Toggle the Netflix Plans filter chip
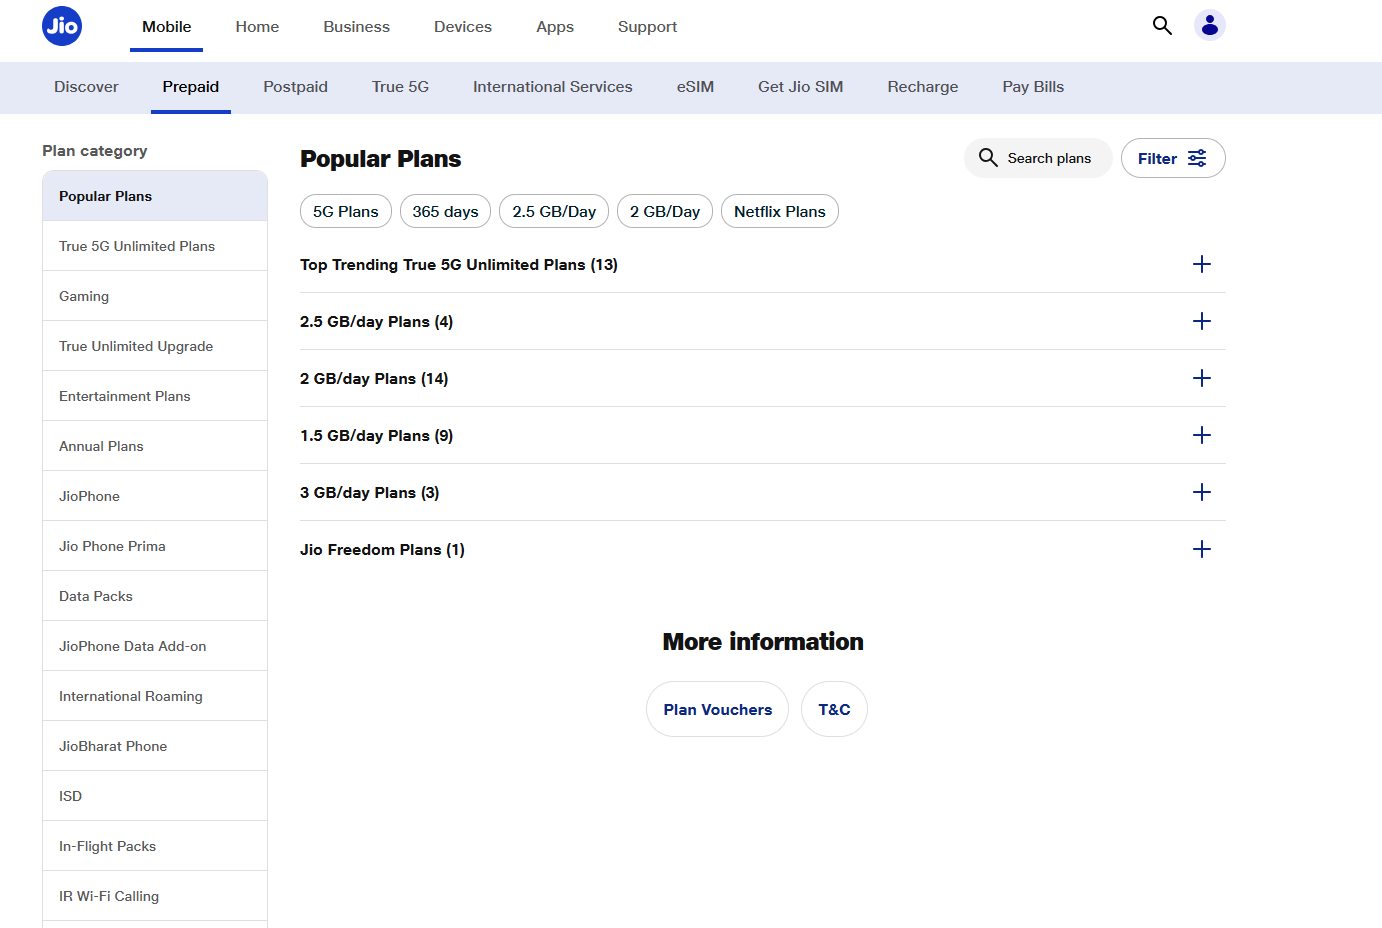Image resolution: width=1382 pixels, height=928 pixels. tap(780, 211)
